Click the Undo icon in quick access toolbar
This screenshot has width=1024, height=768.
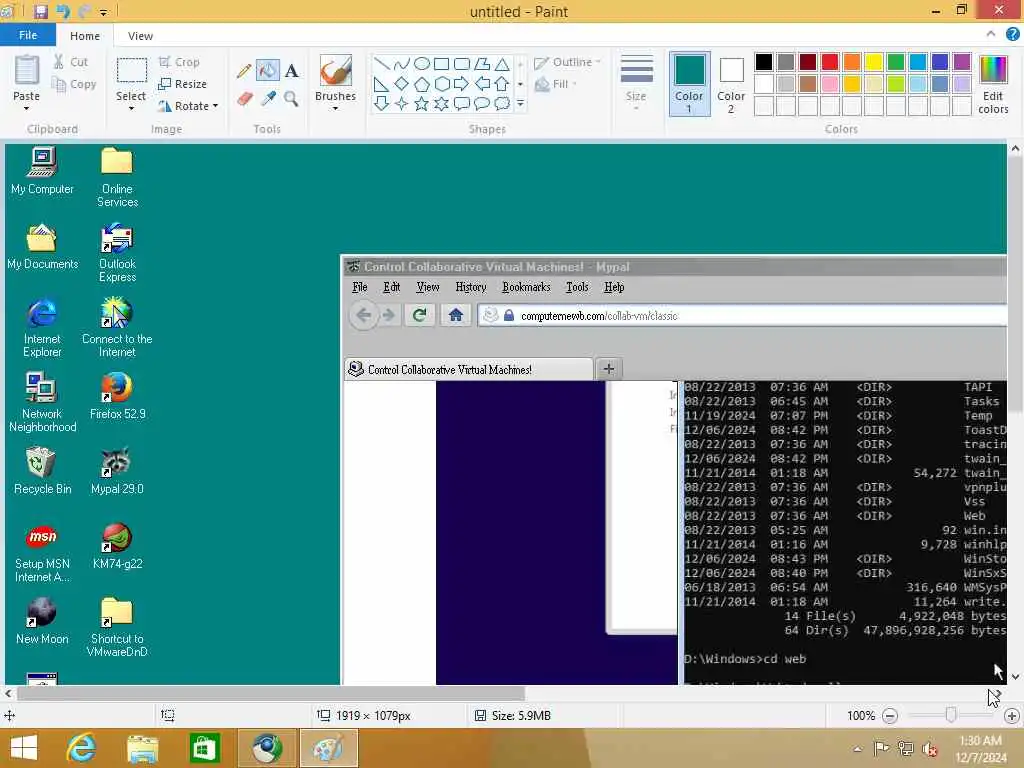tap(63, 12)
